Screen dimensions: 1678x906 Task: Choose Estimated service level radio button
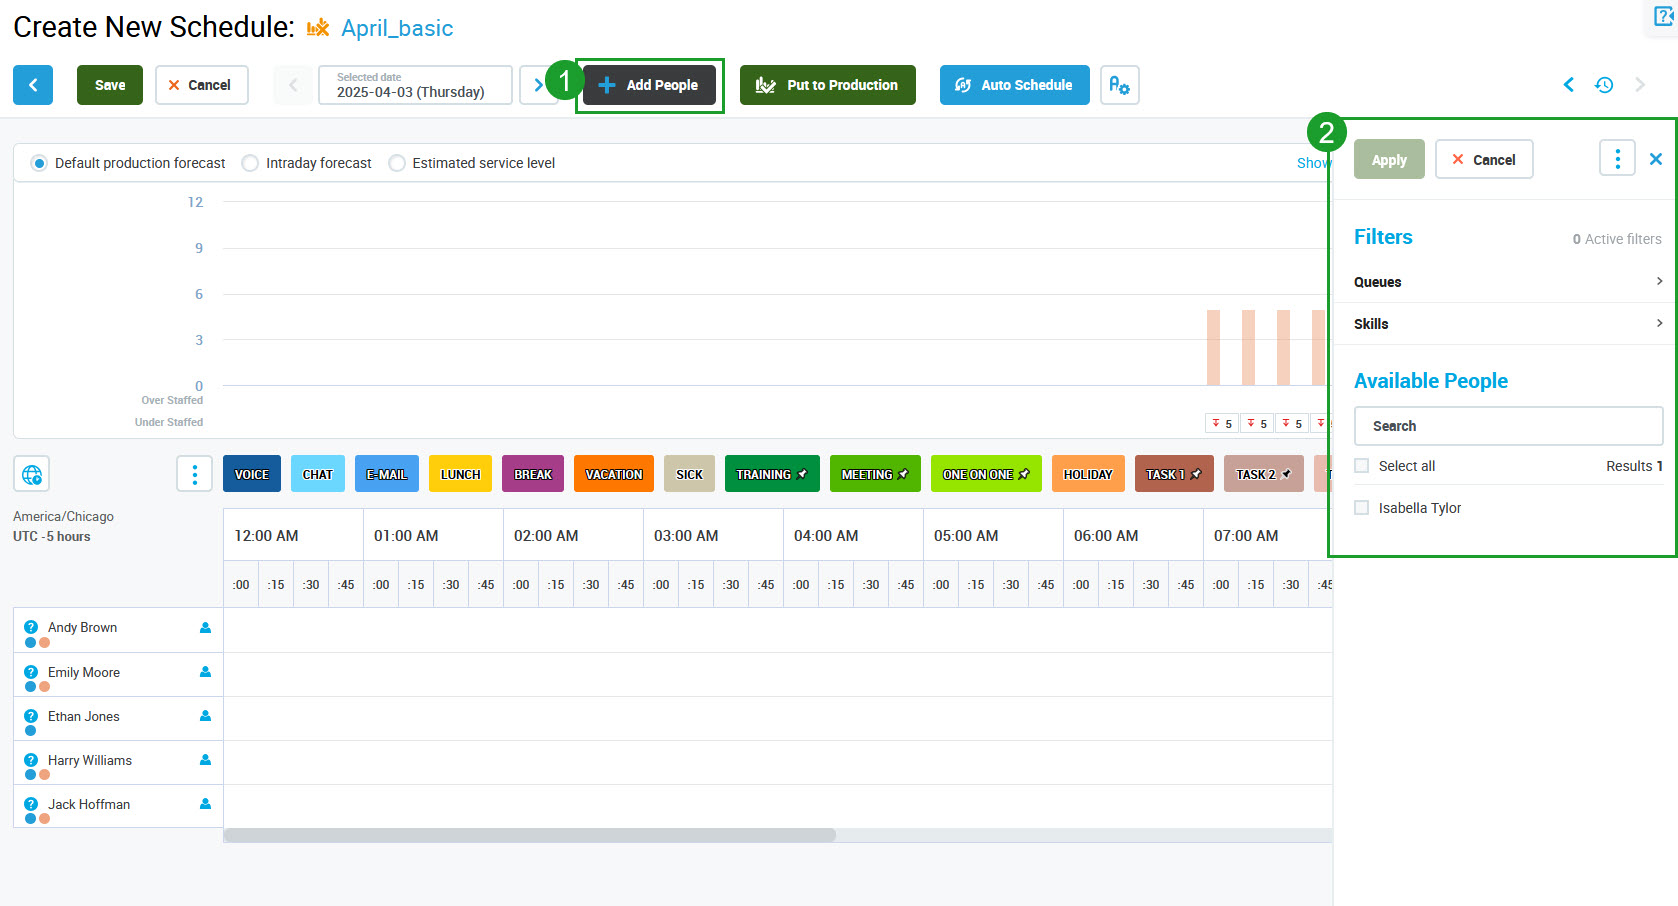point(397,163)
